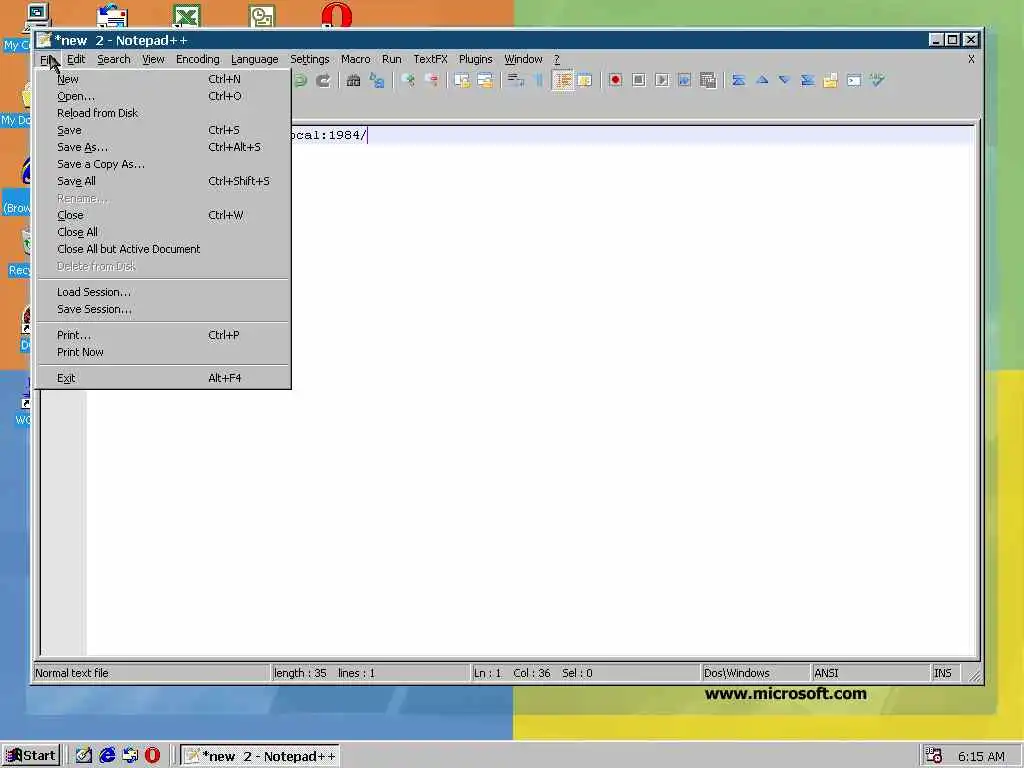Viewport: 1024px width, 768px height.
Task: Open the Encoding menu
Action: coord(197,59)
